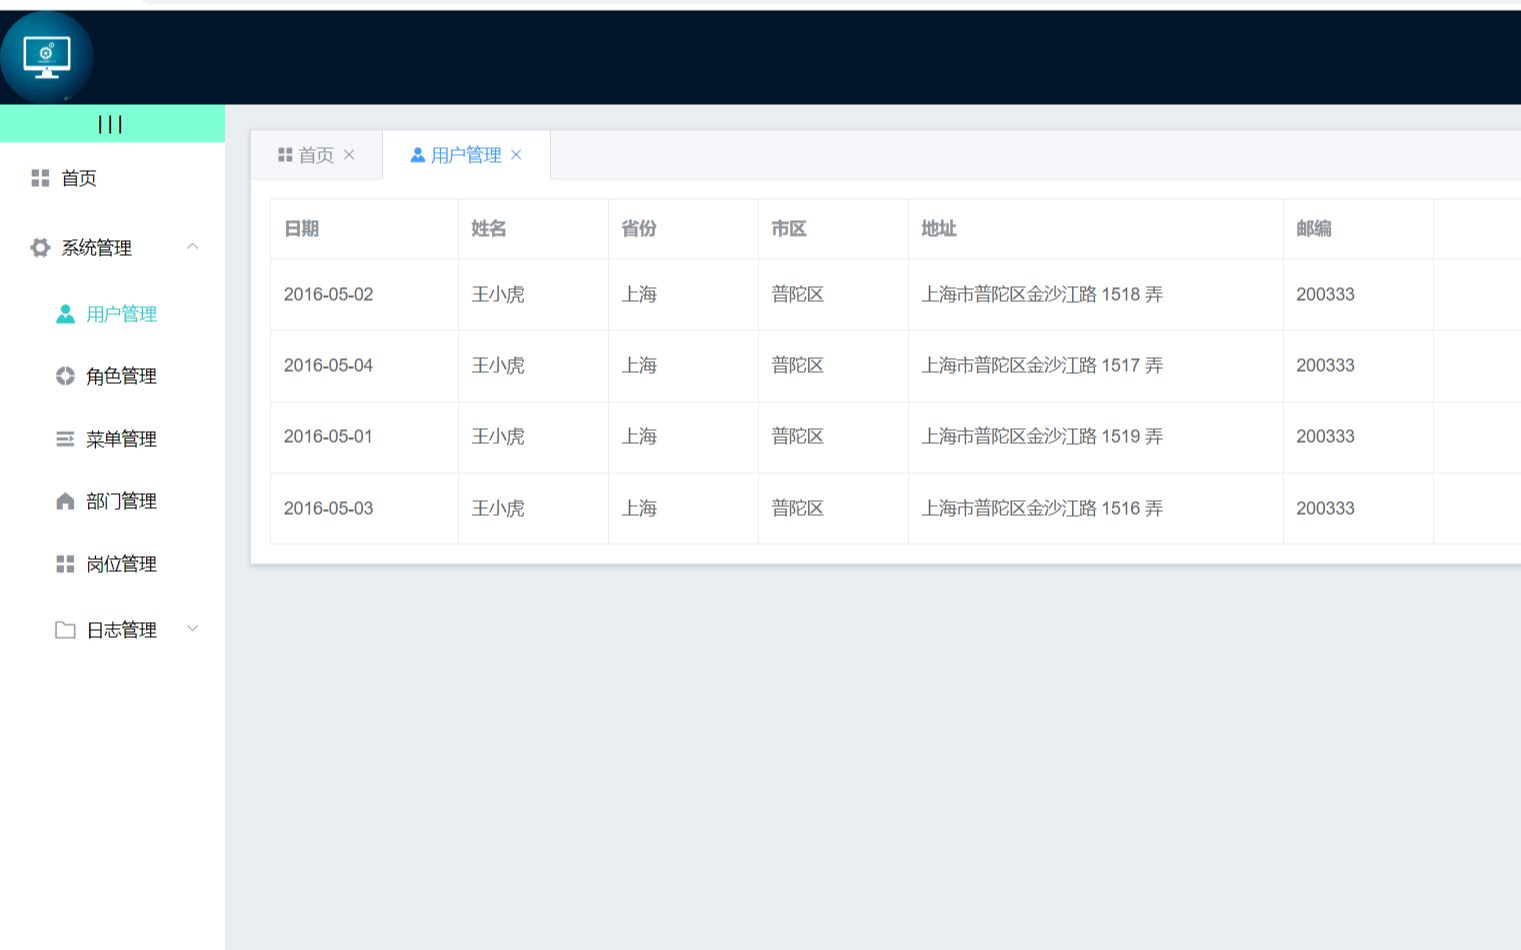Click 王小虎 in the 2016-05-02 row
Viewport: 1521px width, 950px height.
[498, 295]
